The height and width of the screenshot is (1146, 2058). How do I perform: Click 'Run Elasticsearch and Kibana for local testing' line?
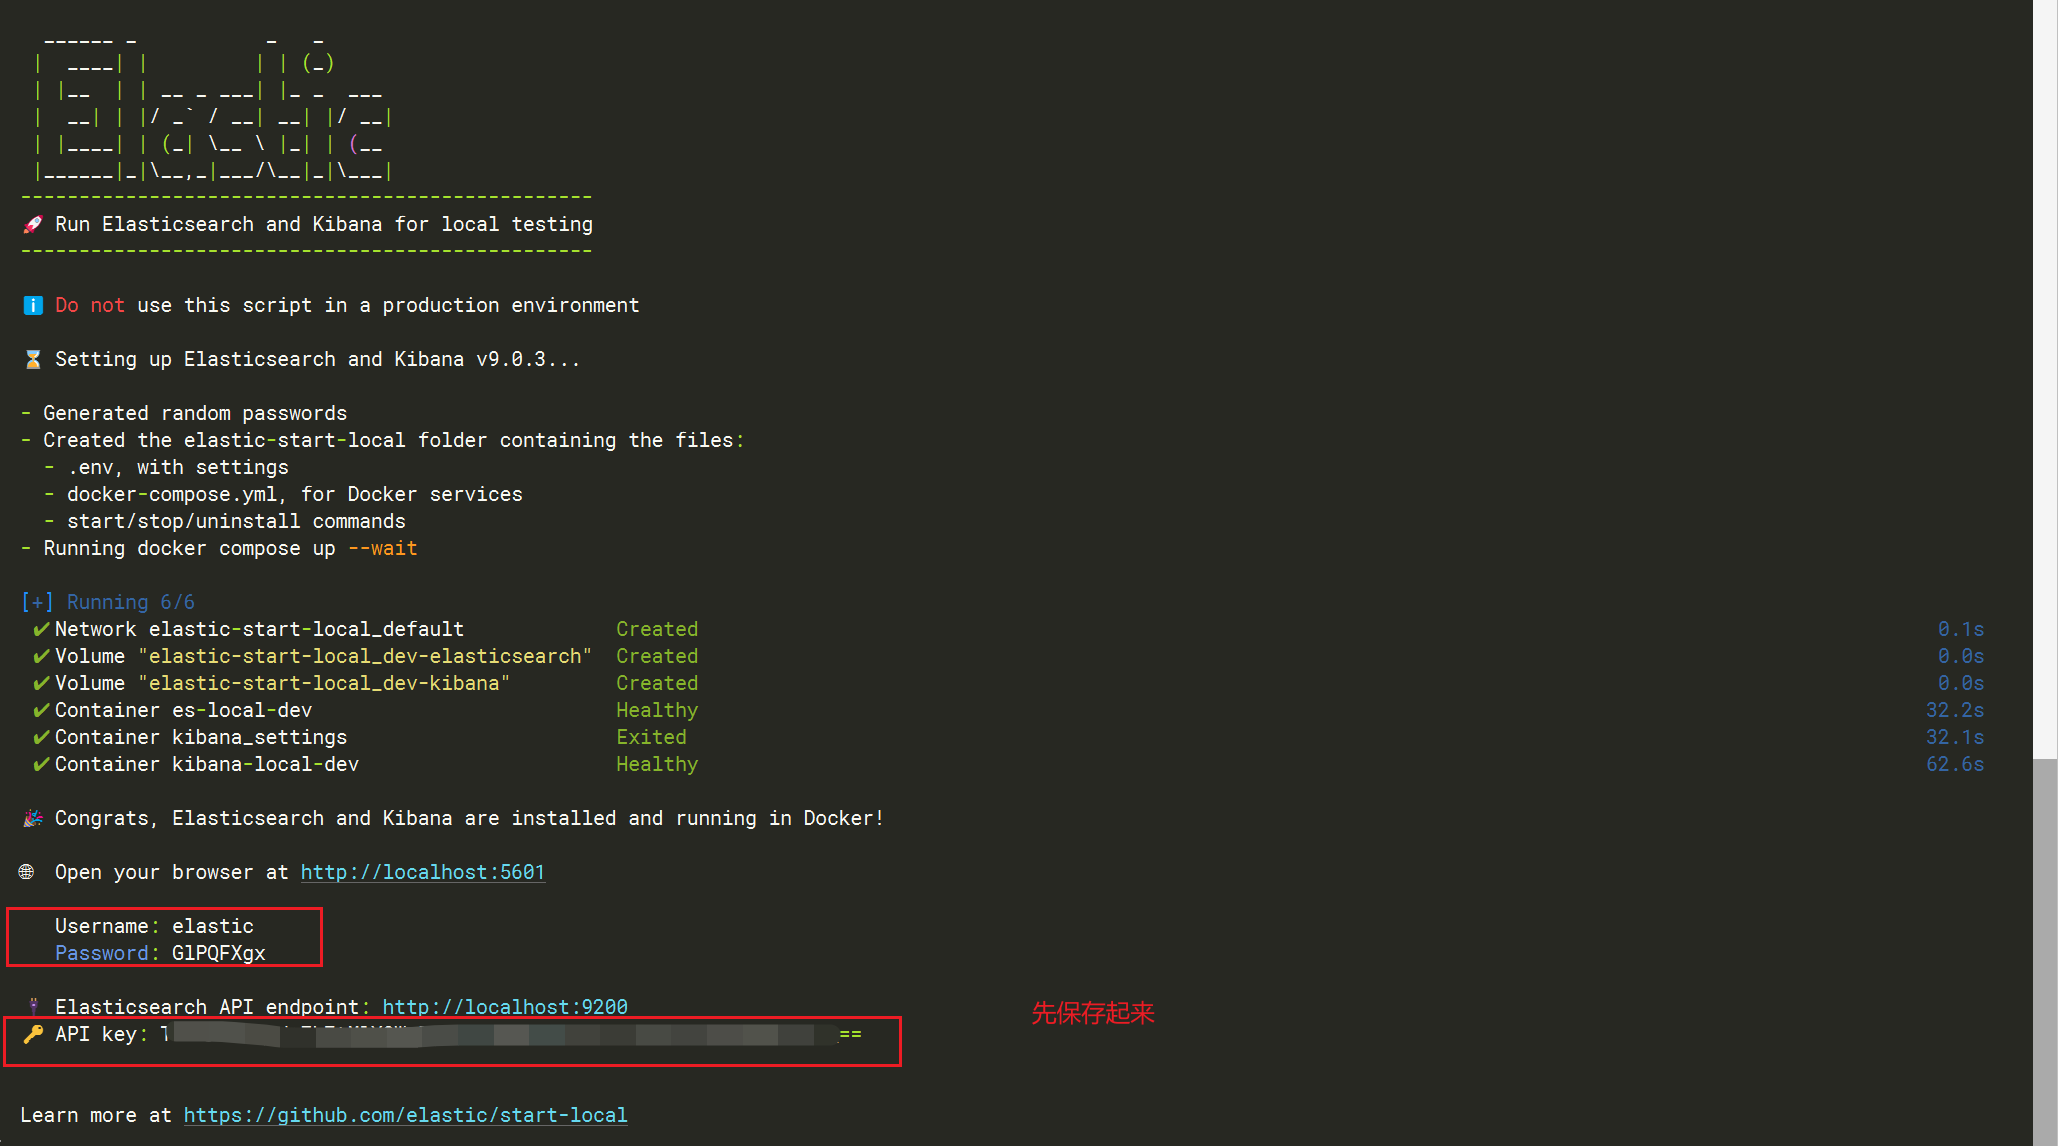coord(324,224)
